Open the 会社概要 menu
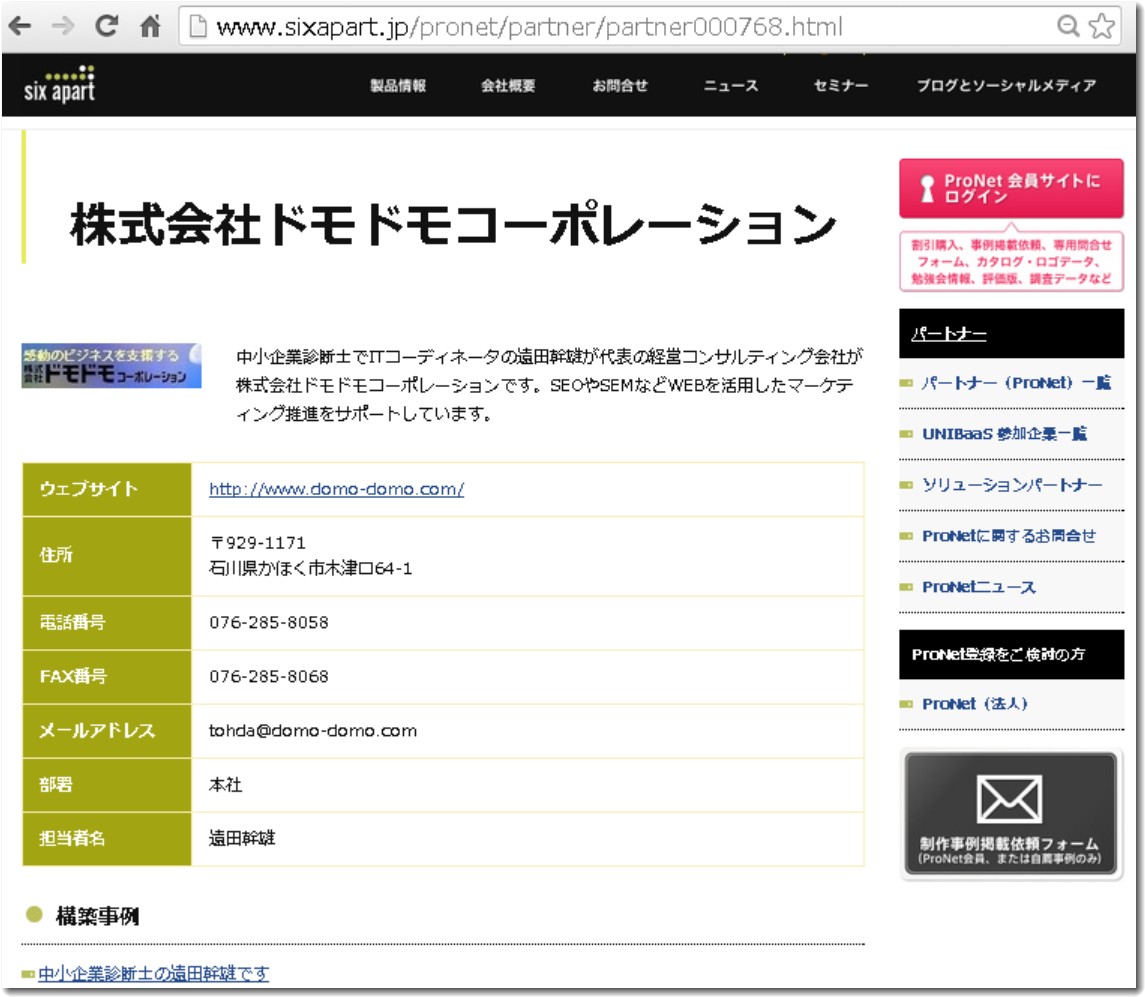 pyautogui.click(x=508, y=85)
